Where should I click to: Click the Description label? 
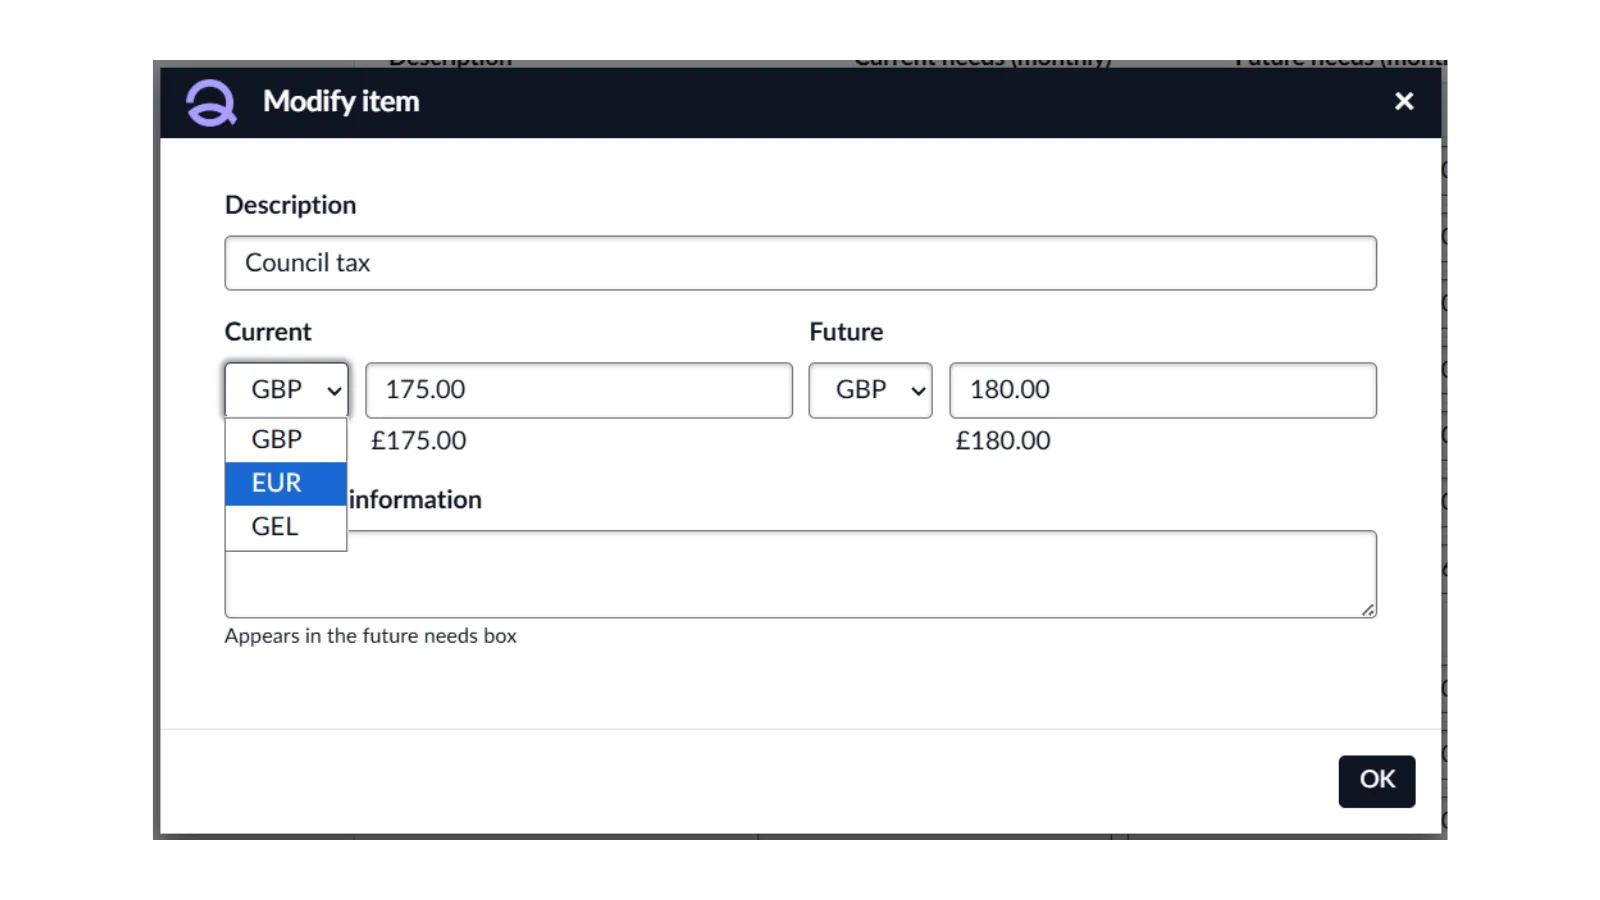pyautogui.click(x=290, y=205)
